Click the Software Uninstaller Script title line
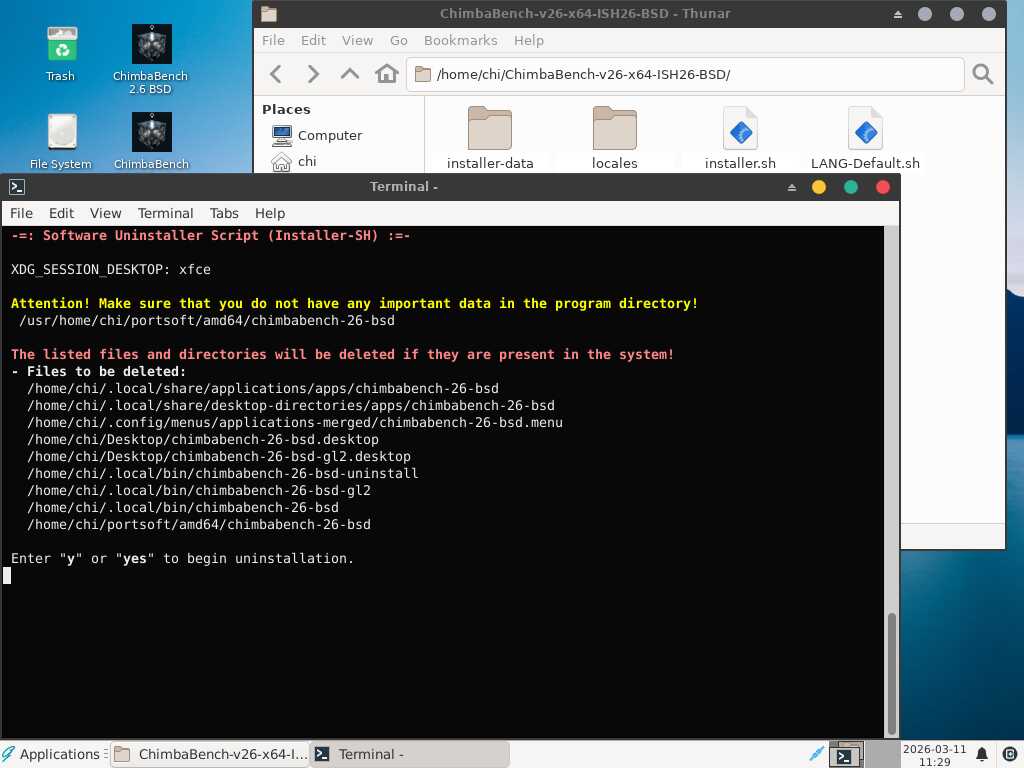Viewport: 1024px width, 768px height. coord(210,236)
